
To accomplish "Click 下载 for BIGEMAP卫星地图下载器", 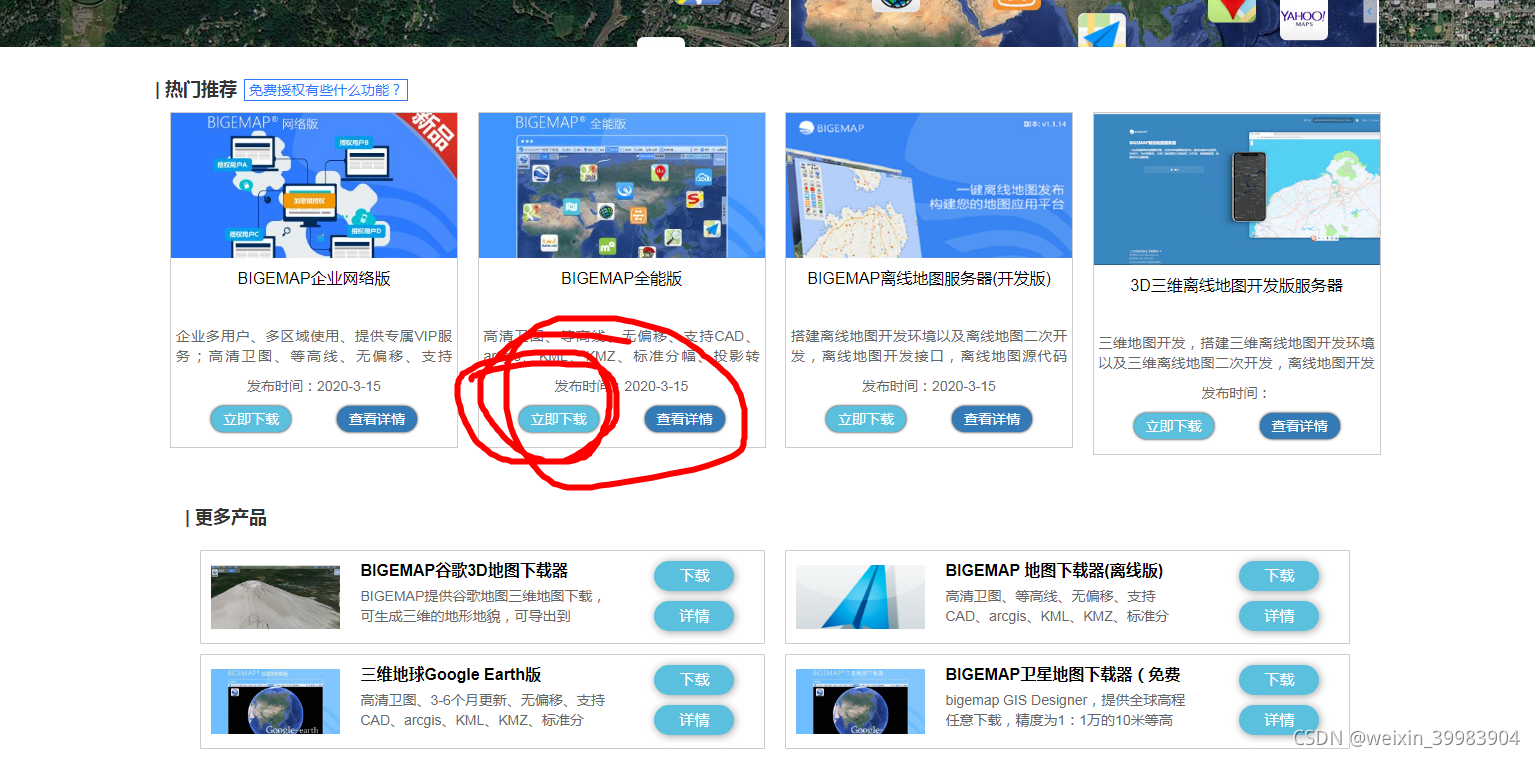I will point(1278,680).
